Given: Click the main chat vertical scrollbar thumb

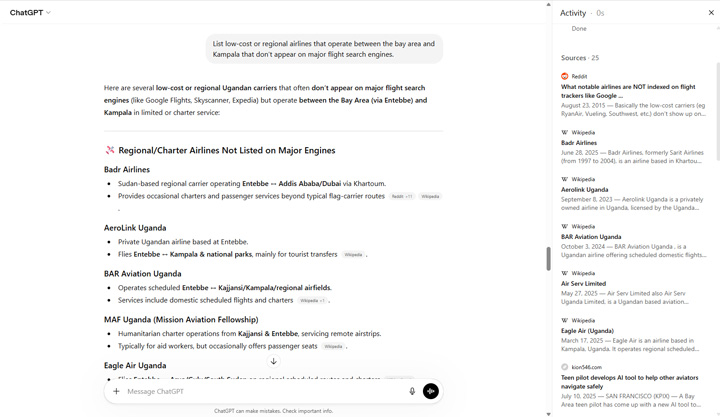Looking at the screenshot, I should click(548, 258).
